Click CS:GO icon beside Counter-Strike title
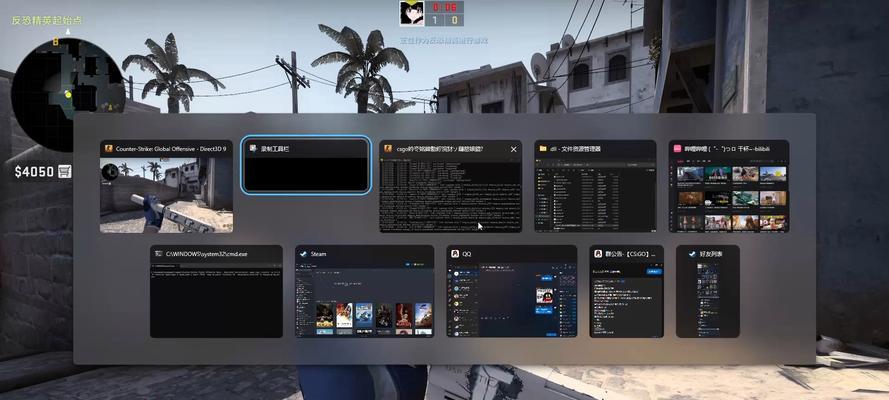 point(108,148)
